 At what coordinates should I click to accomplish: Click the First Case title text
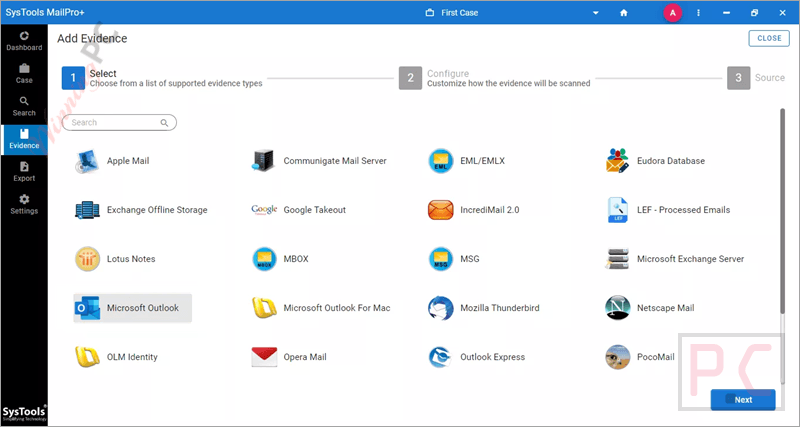point(459,13)
